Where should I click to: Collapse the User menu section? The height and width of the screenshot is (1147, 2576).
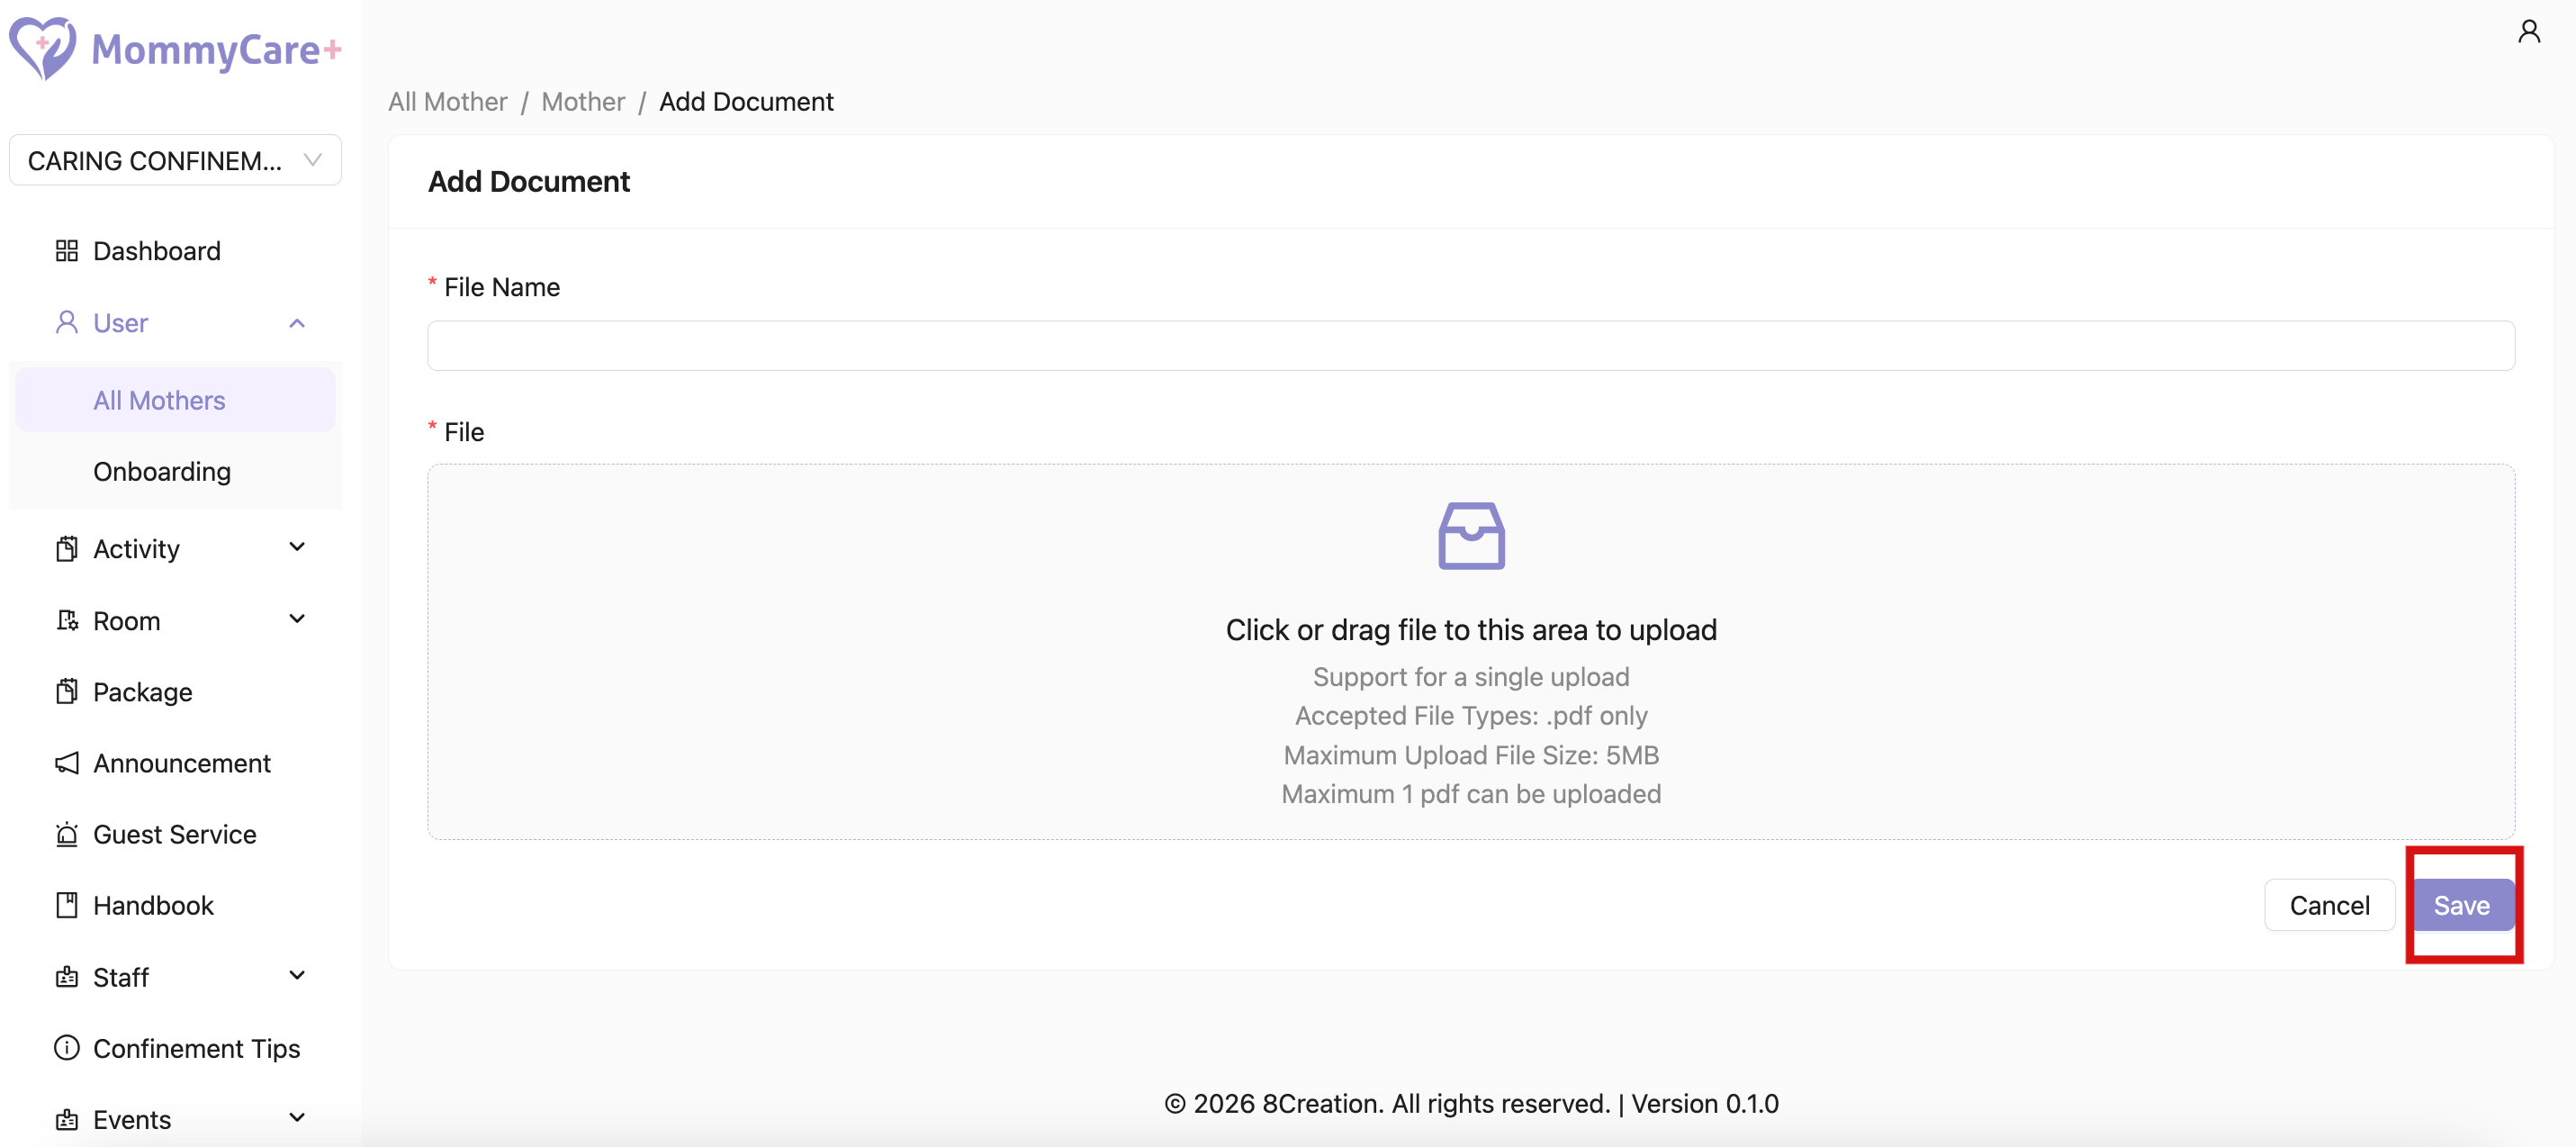click(296, 323)
